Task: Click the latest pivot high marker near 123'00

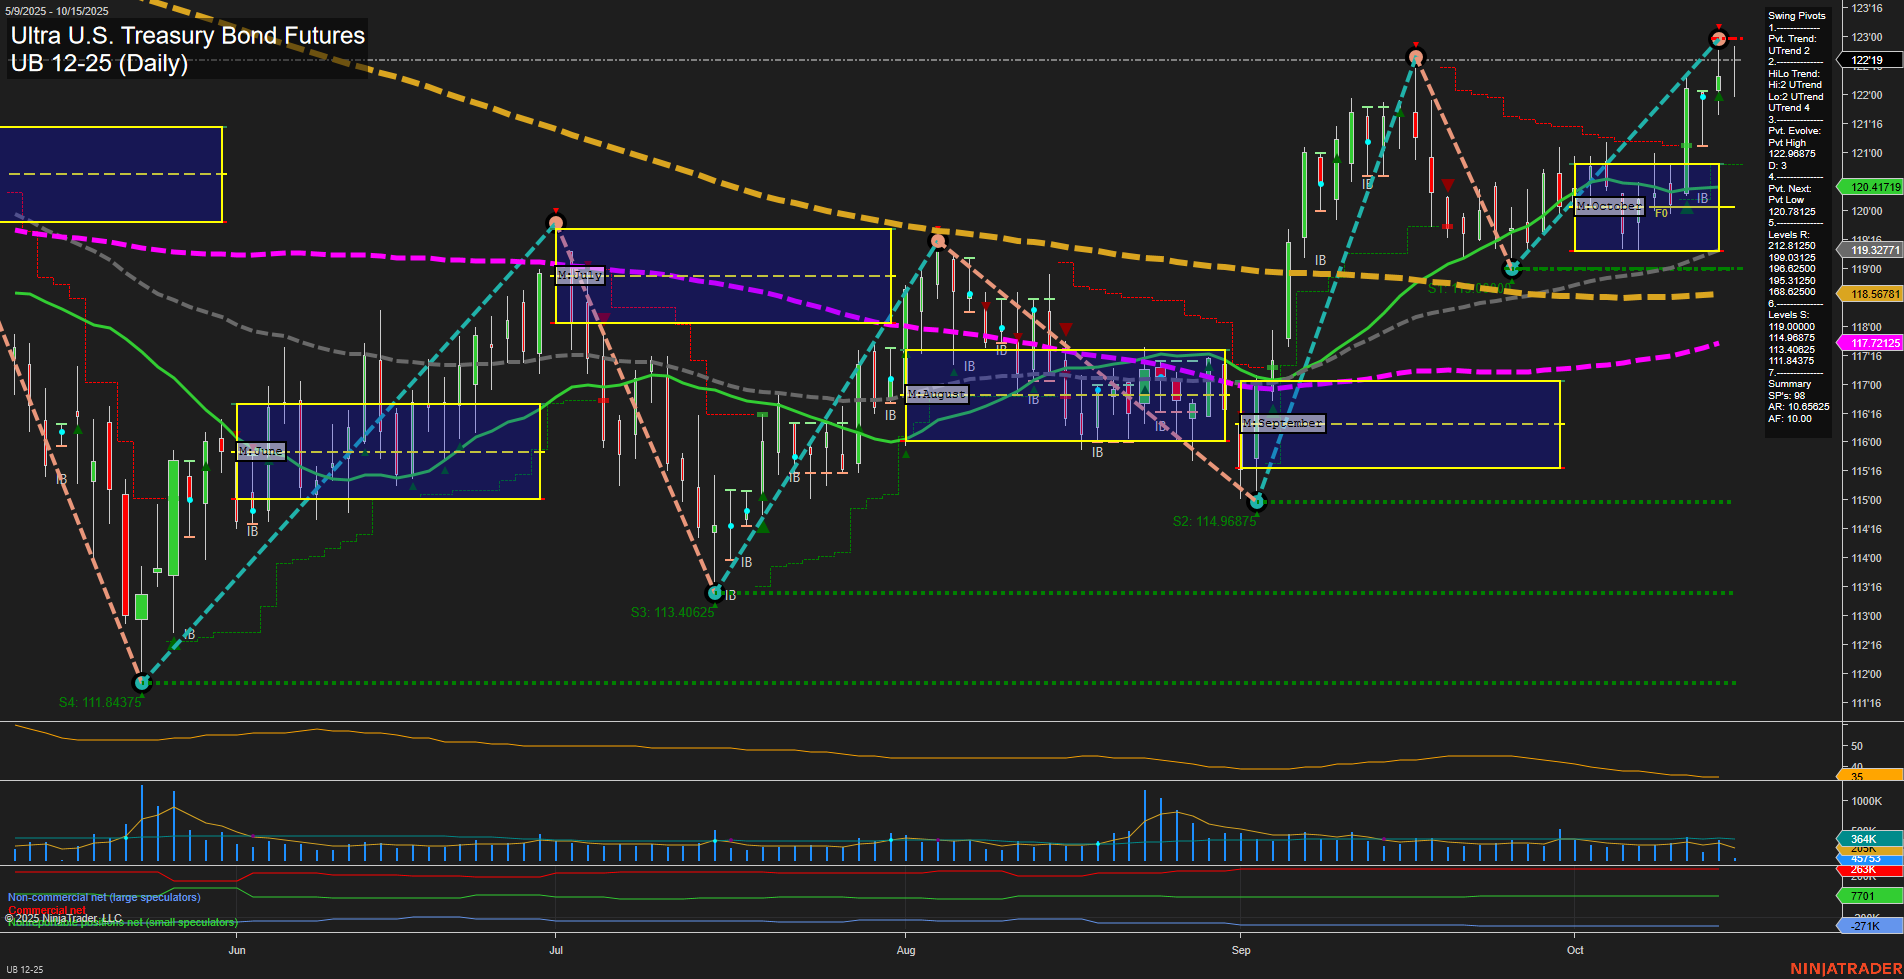Action: 1718,39
